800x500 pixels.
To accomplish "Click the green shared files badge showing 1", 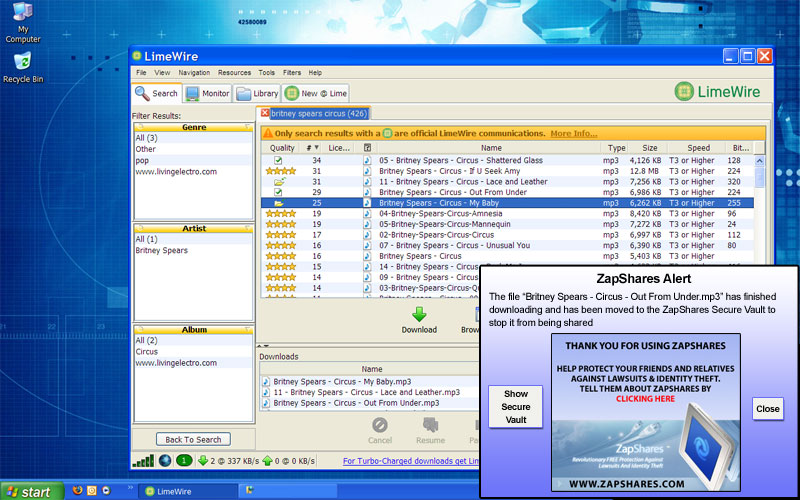I will pyautogui.click(x=184, y=461).
